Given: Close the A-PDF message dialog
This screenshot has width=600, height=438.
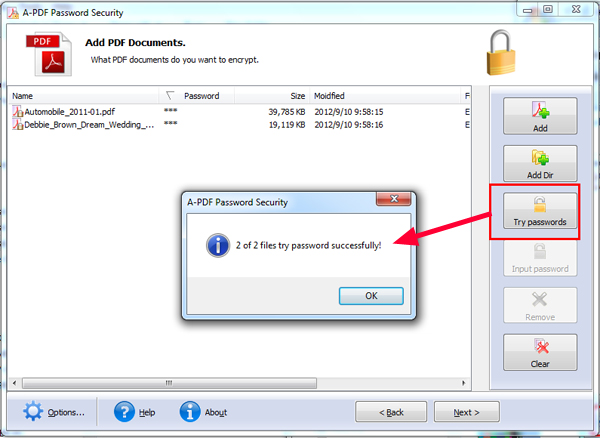Looking at the screenshot, I should [394, 199].
